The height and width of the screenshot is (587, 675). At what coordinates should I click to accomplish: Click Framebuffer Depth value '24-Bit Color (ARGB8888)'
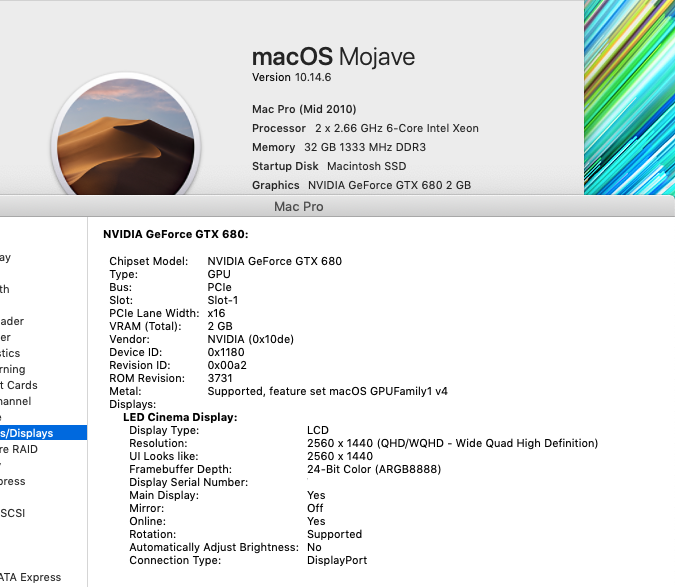pyautogui.click(x=374, y=469)
